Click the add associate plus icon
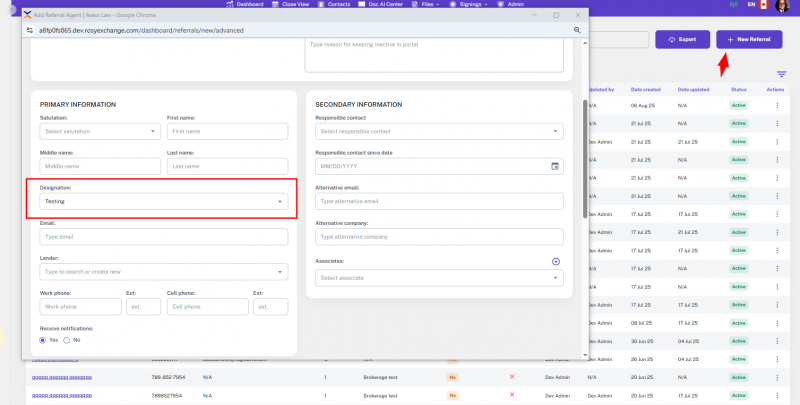The width and height of the screenshot is (800, 405). click(556, 261)
